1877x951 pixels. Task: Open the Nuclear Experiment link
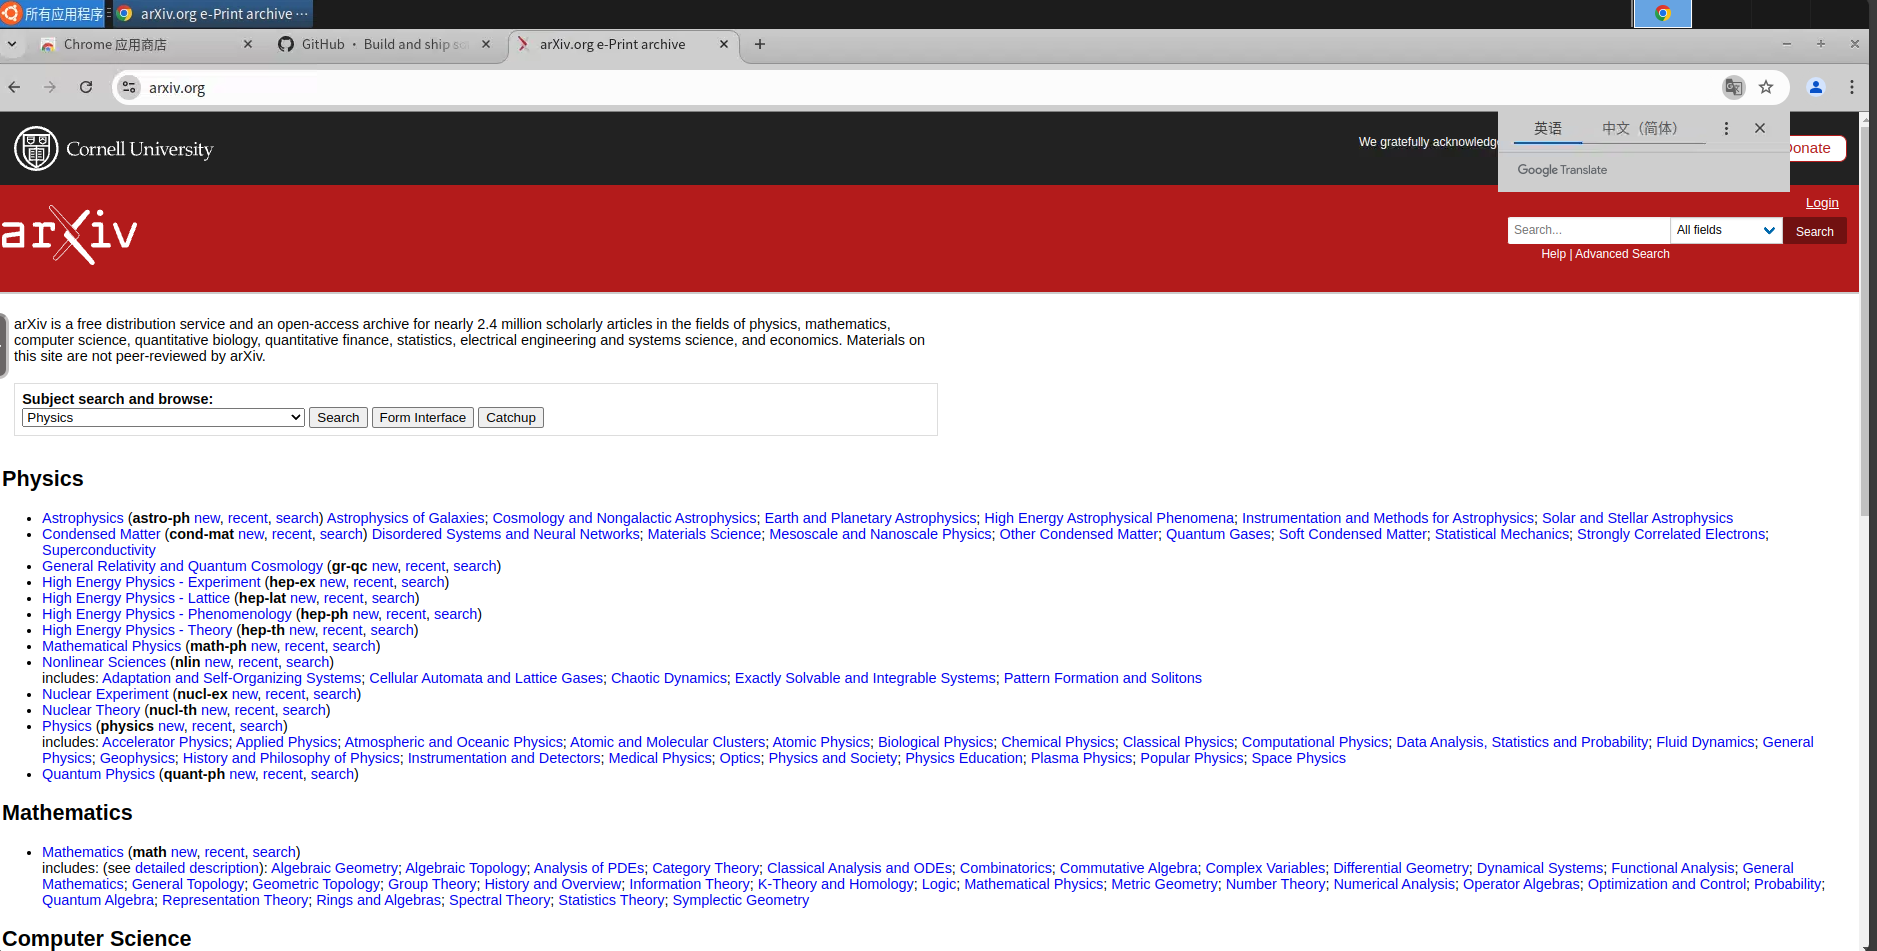[x=105, y=694]
